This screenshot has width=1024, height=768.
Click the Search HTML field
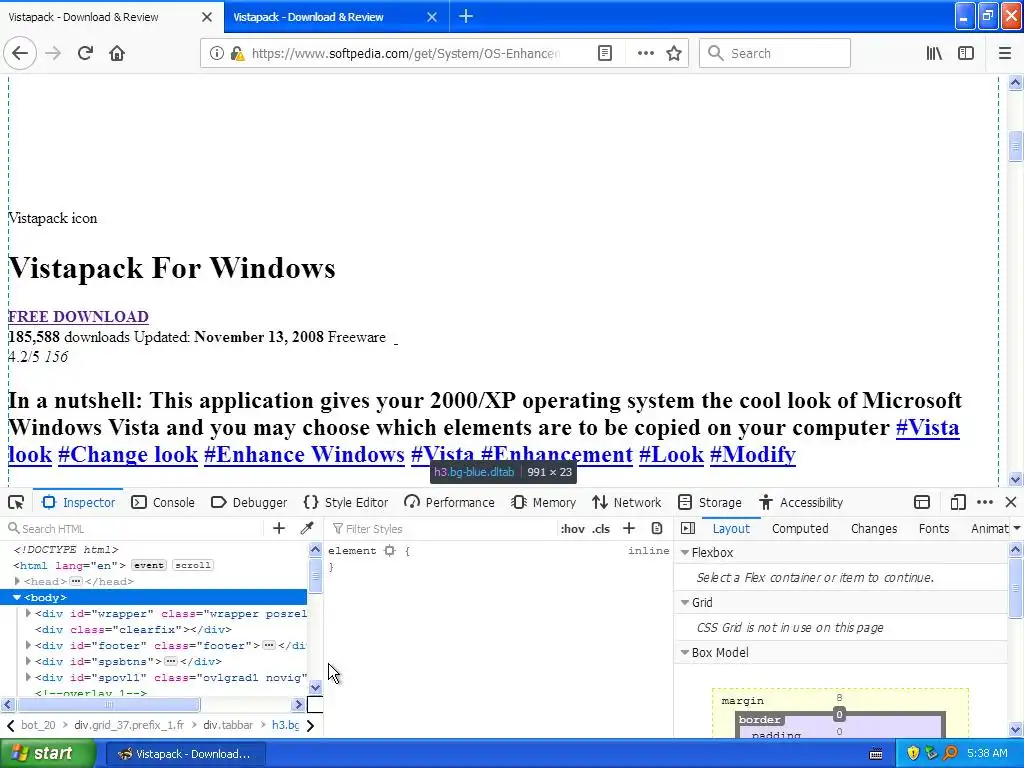(x=134, y=528)
